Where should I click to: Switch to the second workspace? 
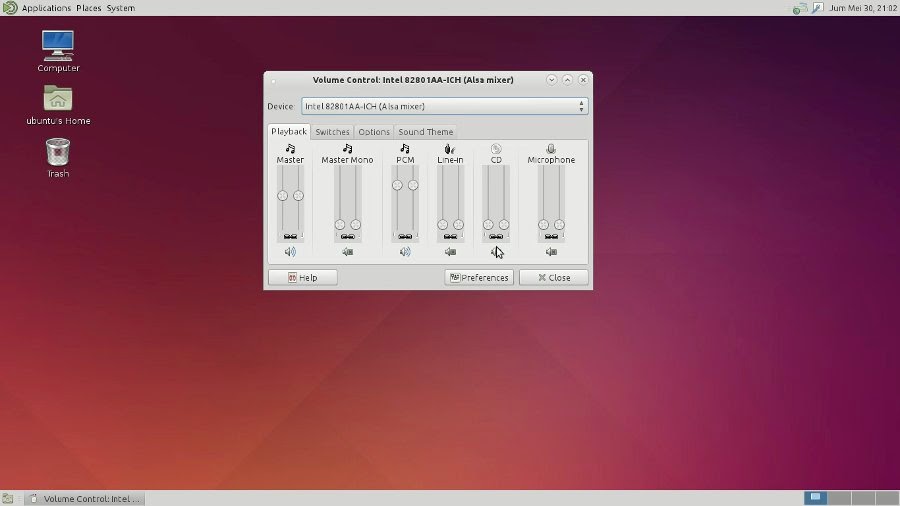(x=839, y=498)
